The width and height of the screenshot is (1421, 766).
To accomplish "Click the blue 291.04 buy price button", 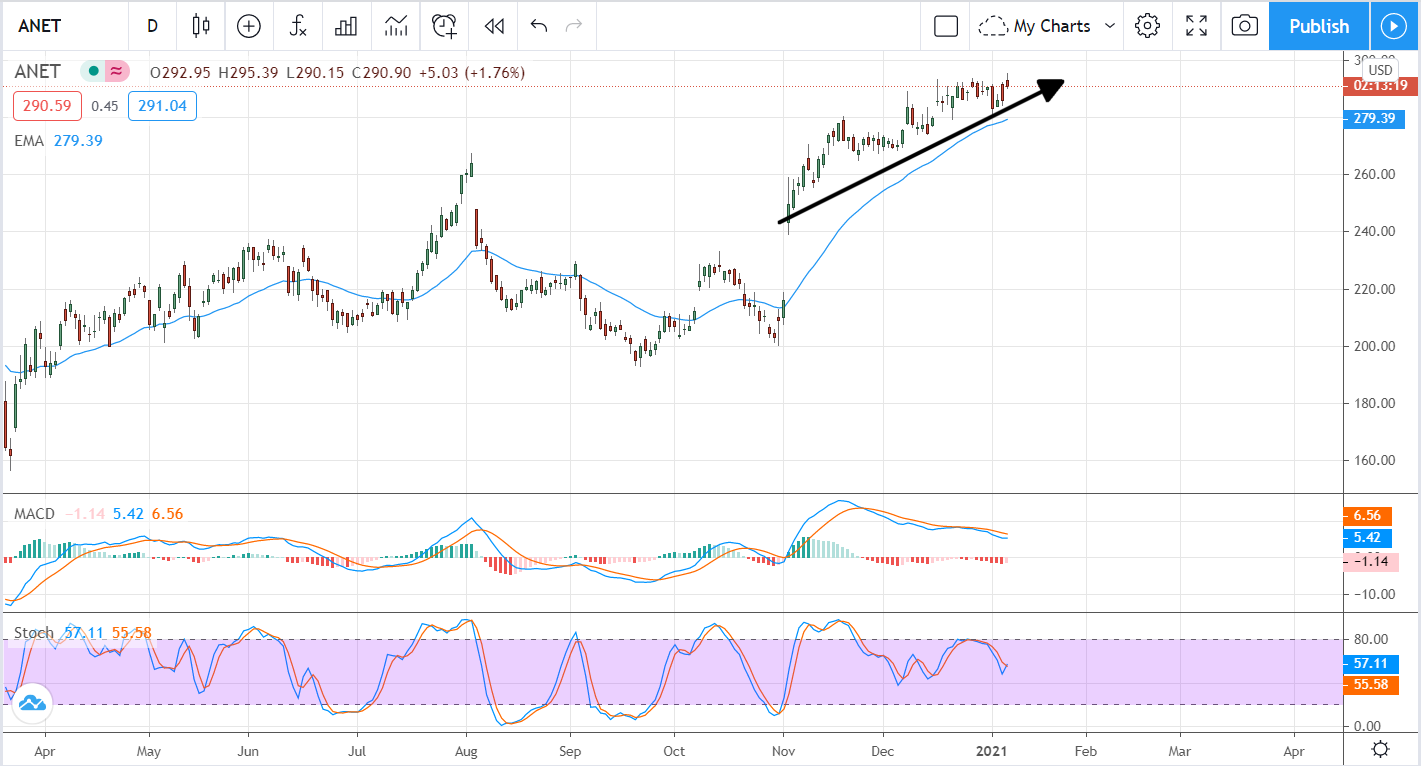I will pos(162,106).
